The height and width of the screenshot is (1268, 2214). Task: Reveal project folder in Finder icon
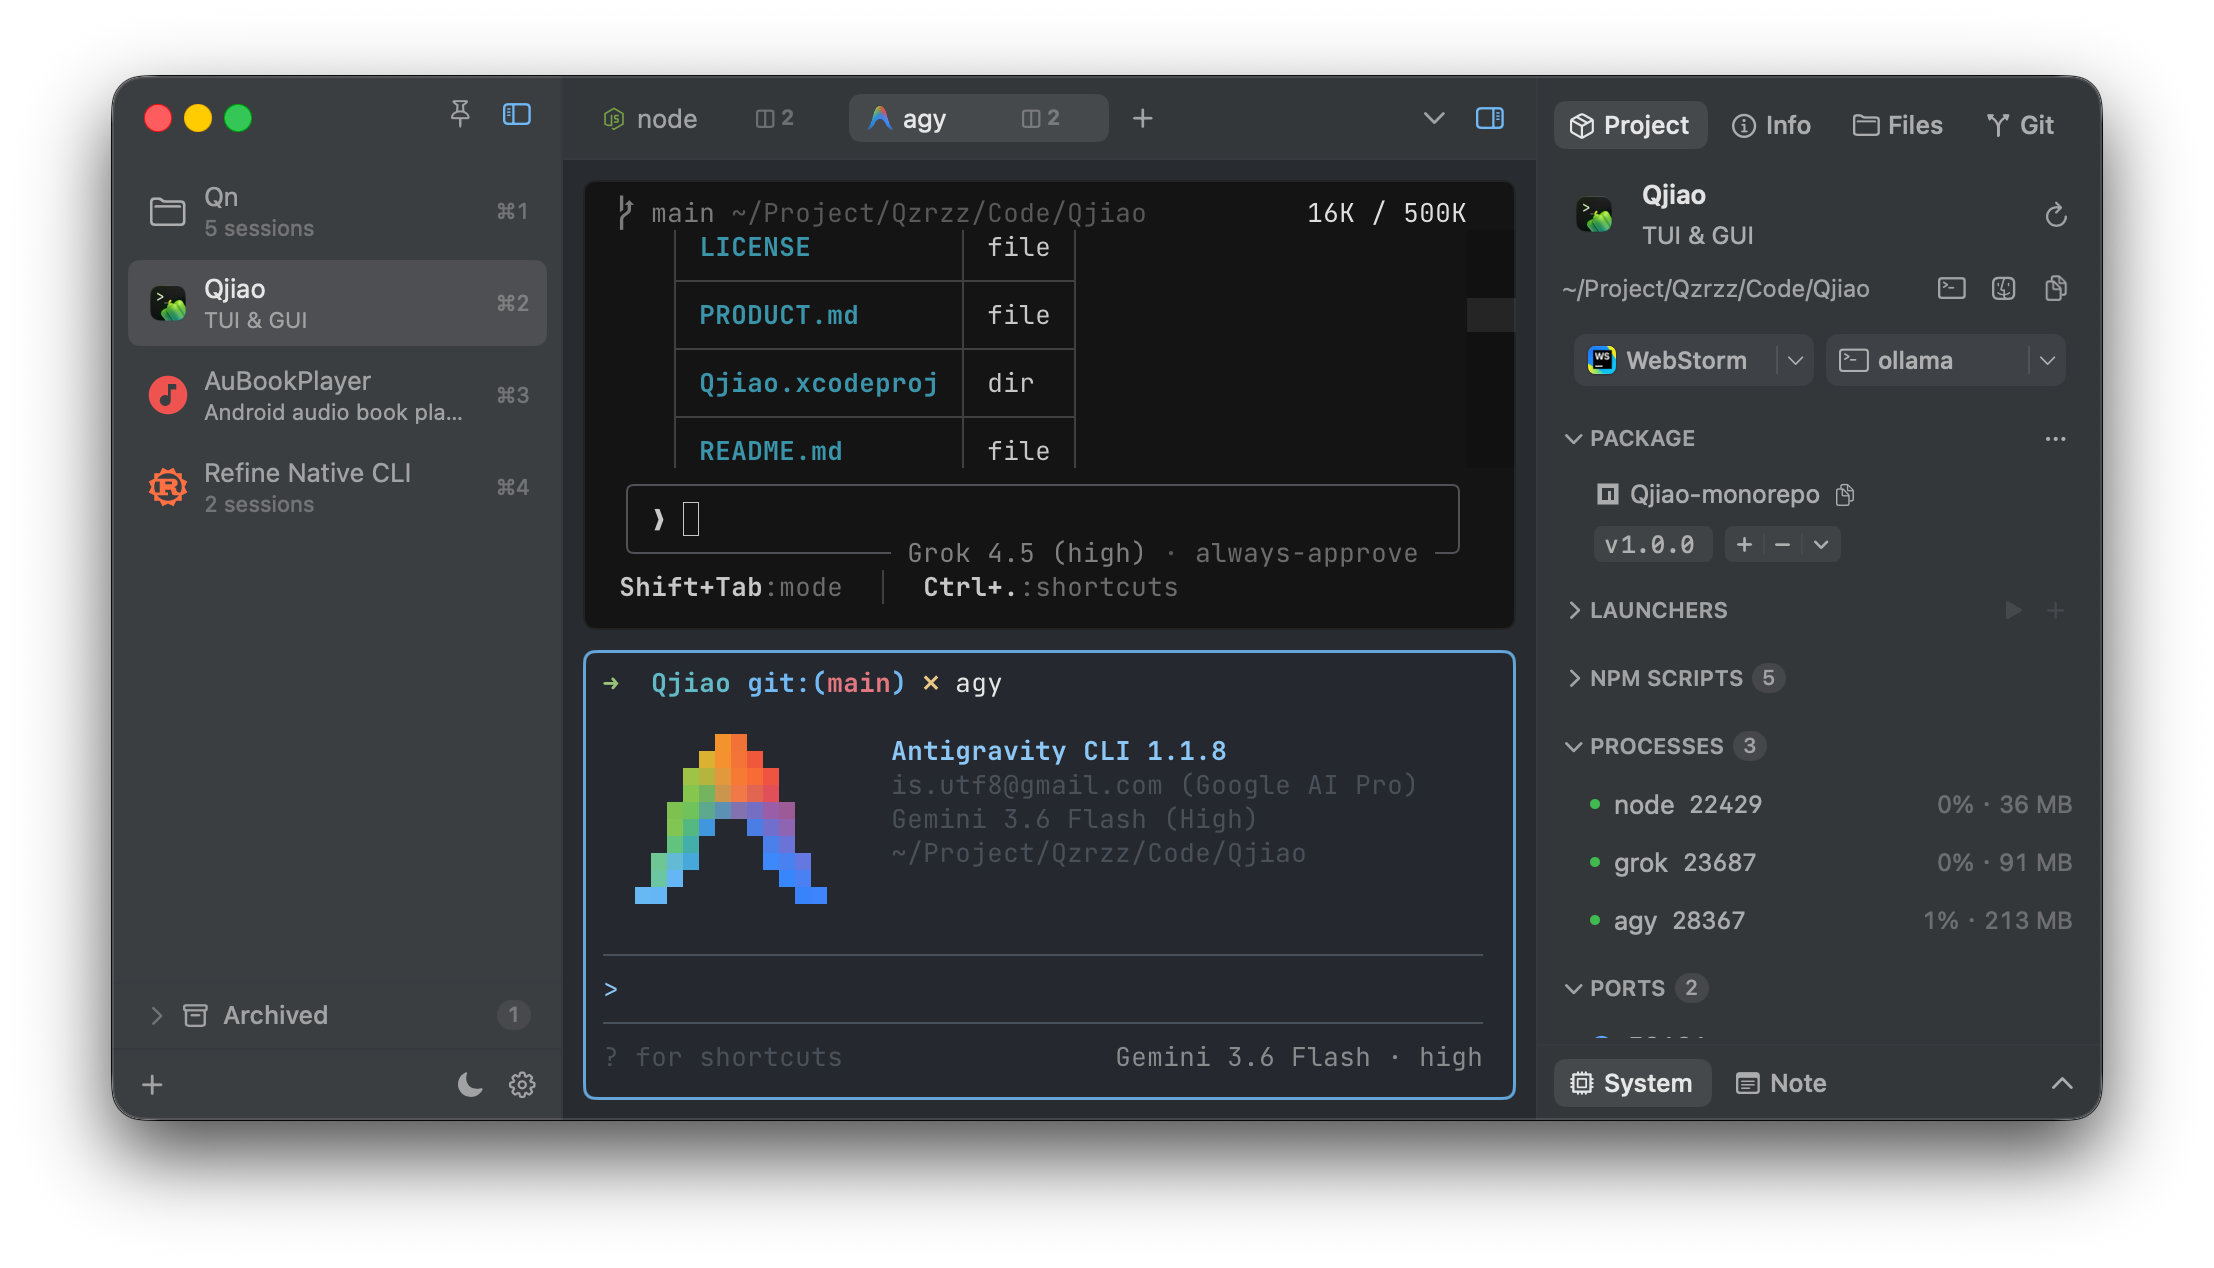(x=2004, y=289)
